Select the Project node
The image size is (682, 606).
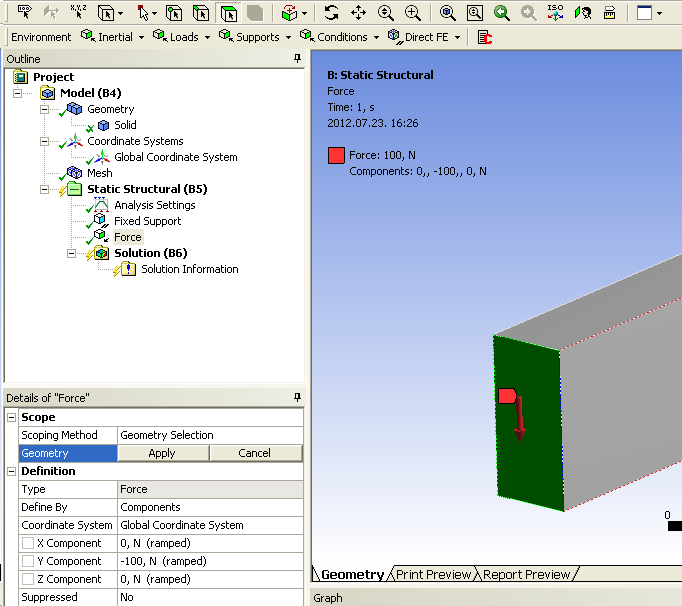tap(53, 77)
